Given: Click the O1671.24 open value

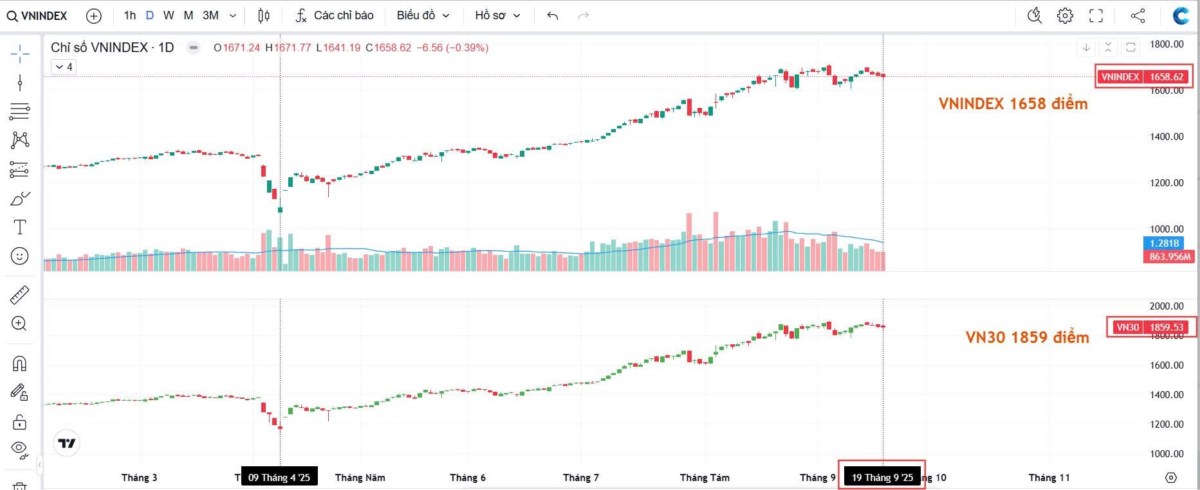Looking at the screenshot, I should click(237, 47).
